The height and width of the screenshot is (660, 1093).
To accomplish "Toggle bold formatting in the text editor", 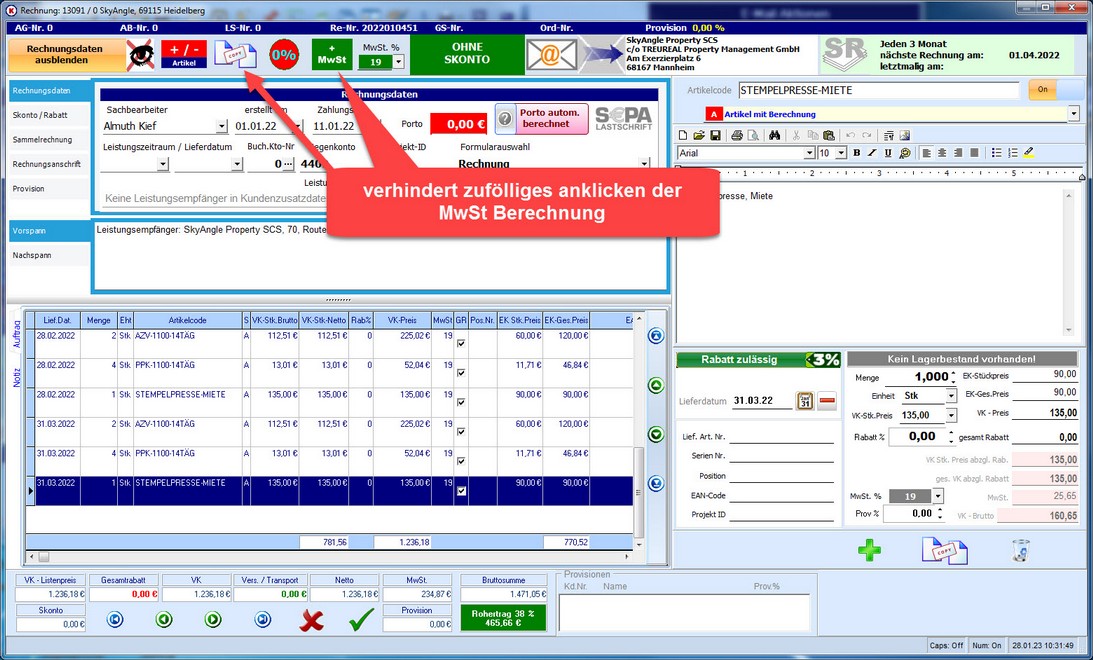I will pyautogui.click(x=856, y=153).
